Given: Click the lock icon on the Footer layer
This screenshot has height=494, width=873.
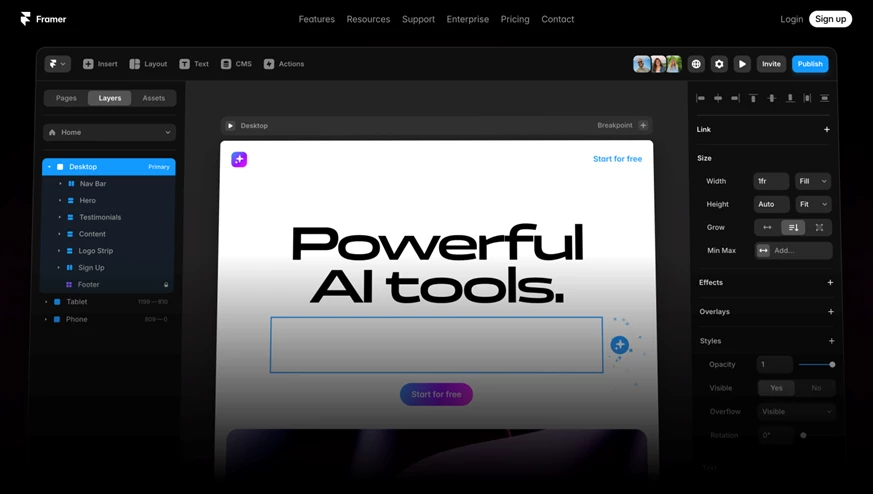Looking at the screenshot, I should 166,285.
